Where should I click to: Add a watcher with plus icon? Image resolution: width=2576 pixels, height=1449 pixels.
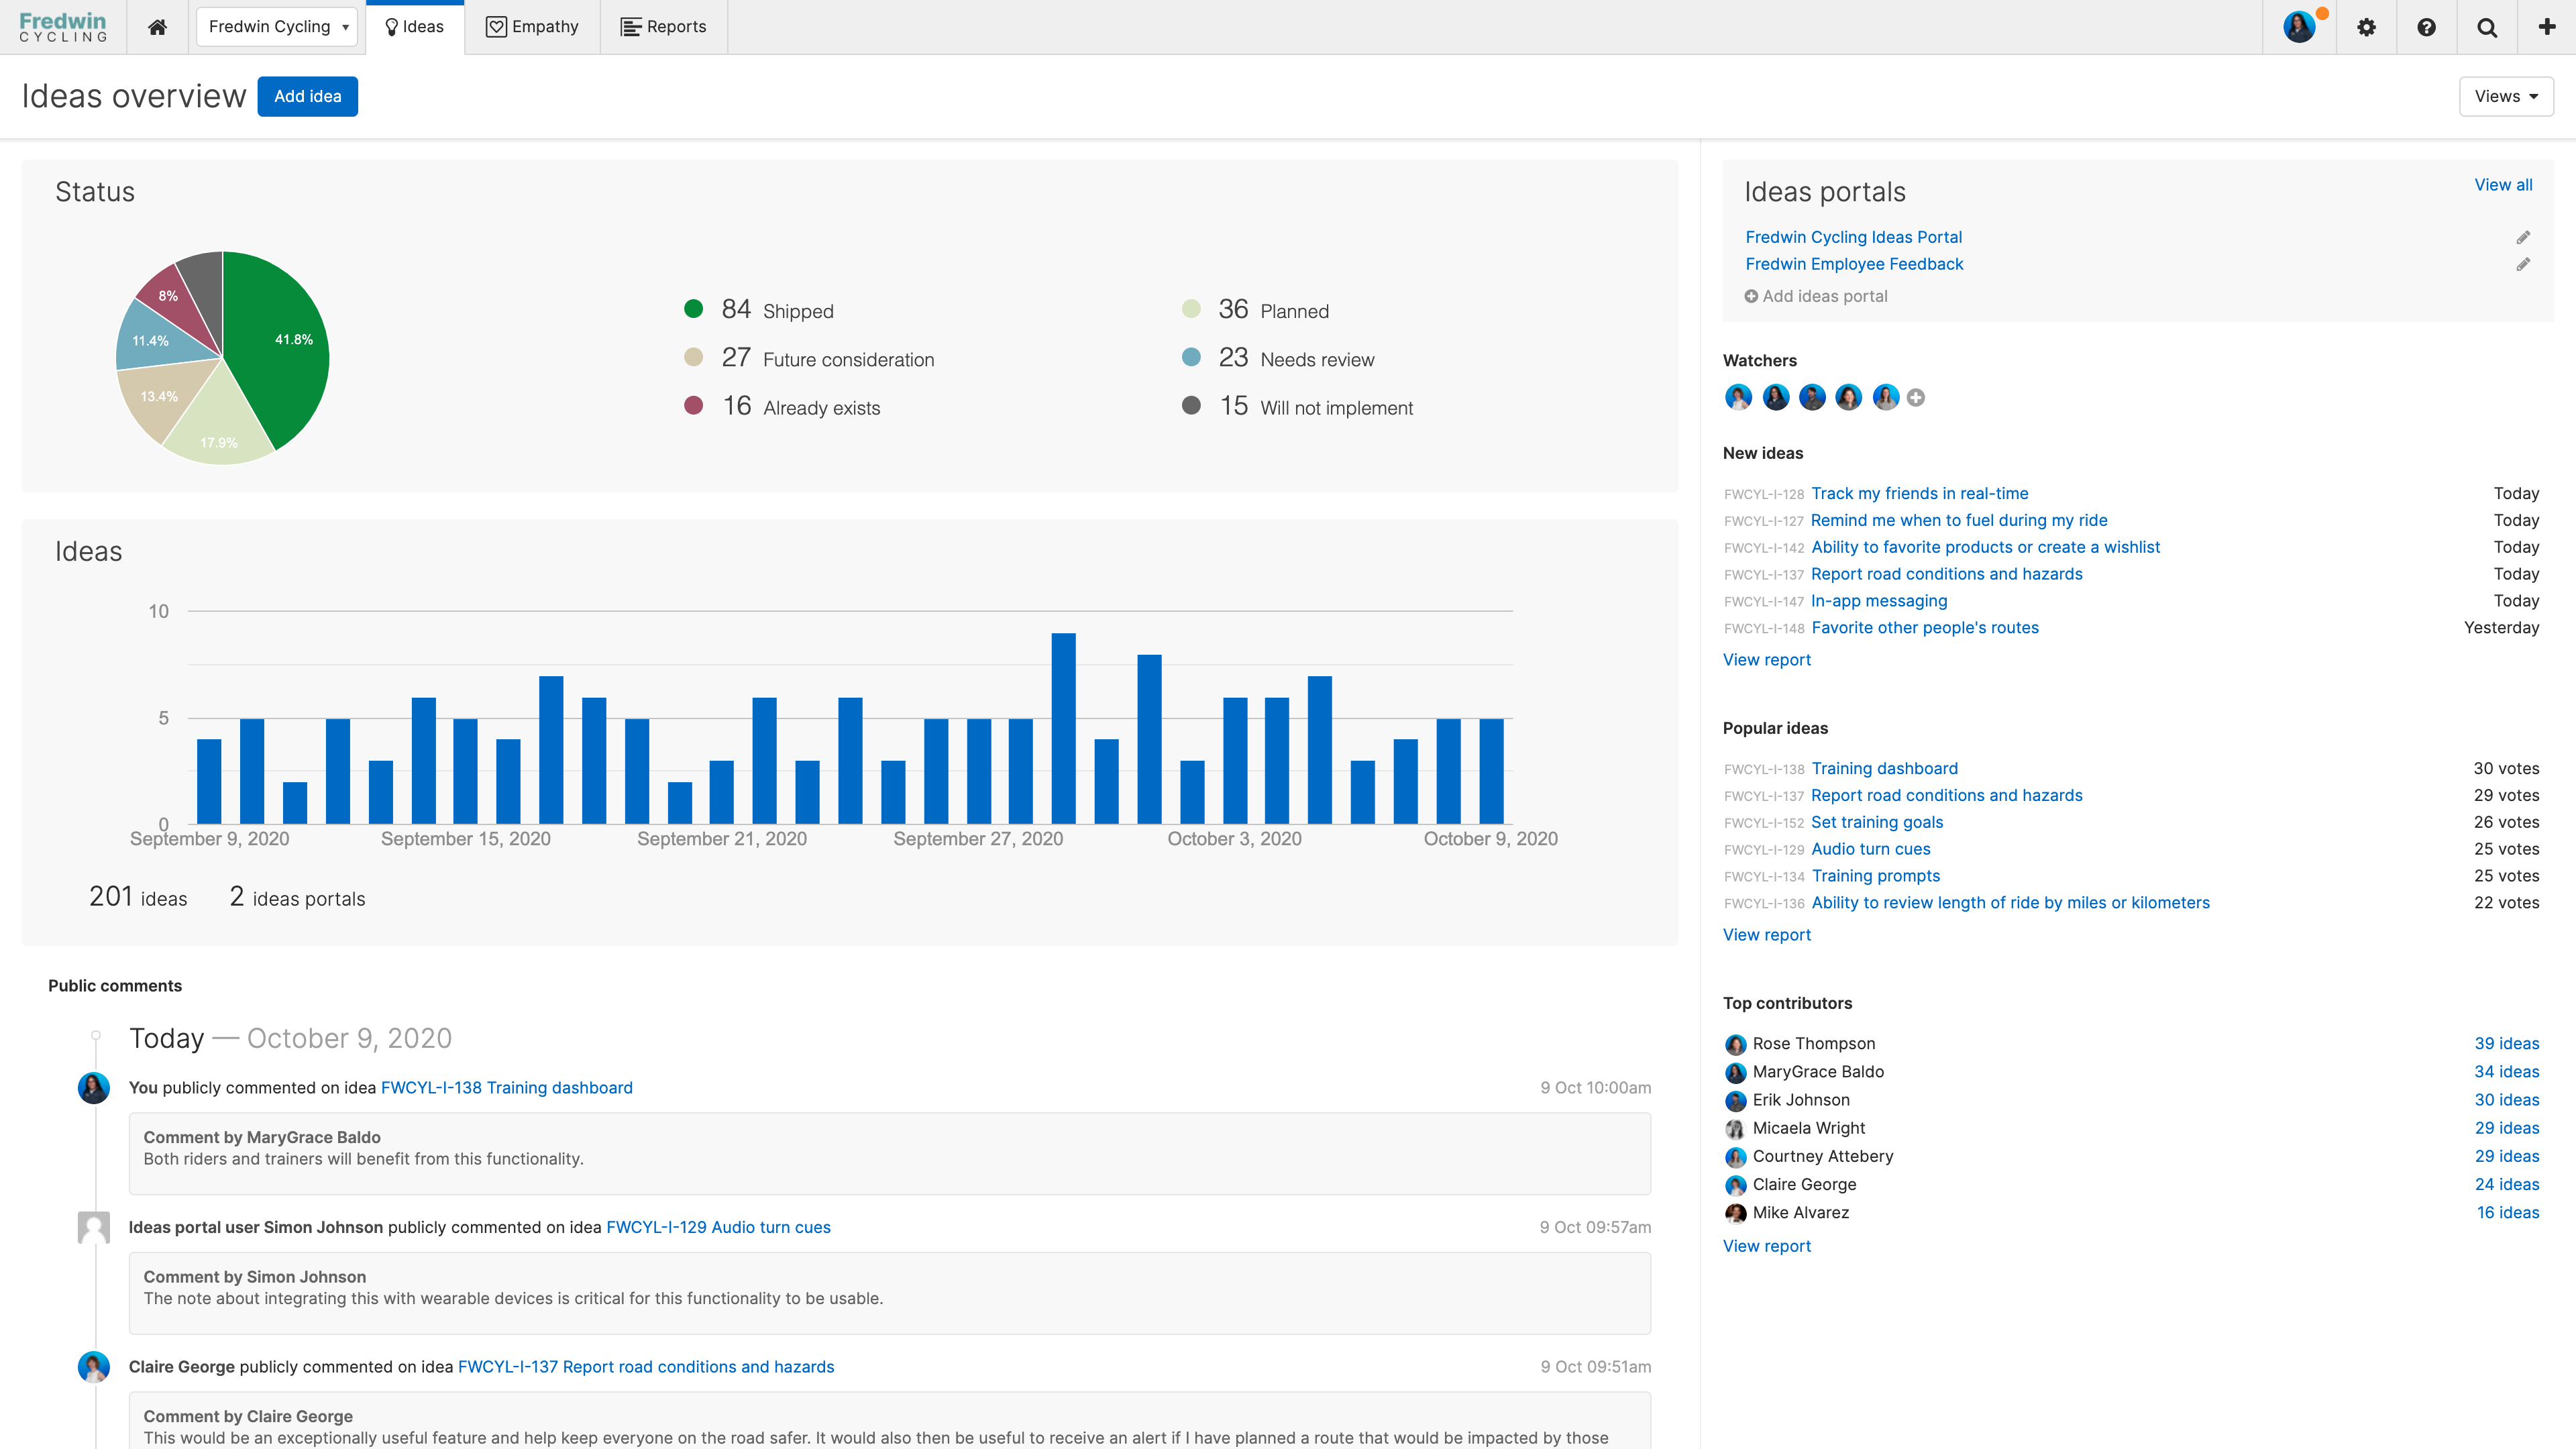pos(1915,398)
